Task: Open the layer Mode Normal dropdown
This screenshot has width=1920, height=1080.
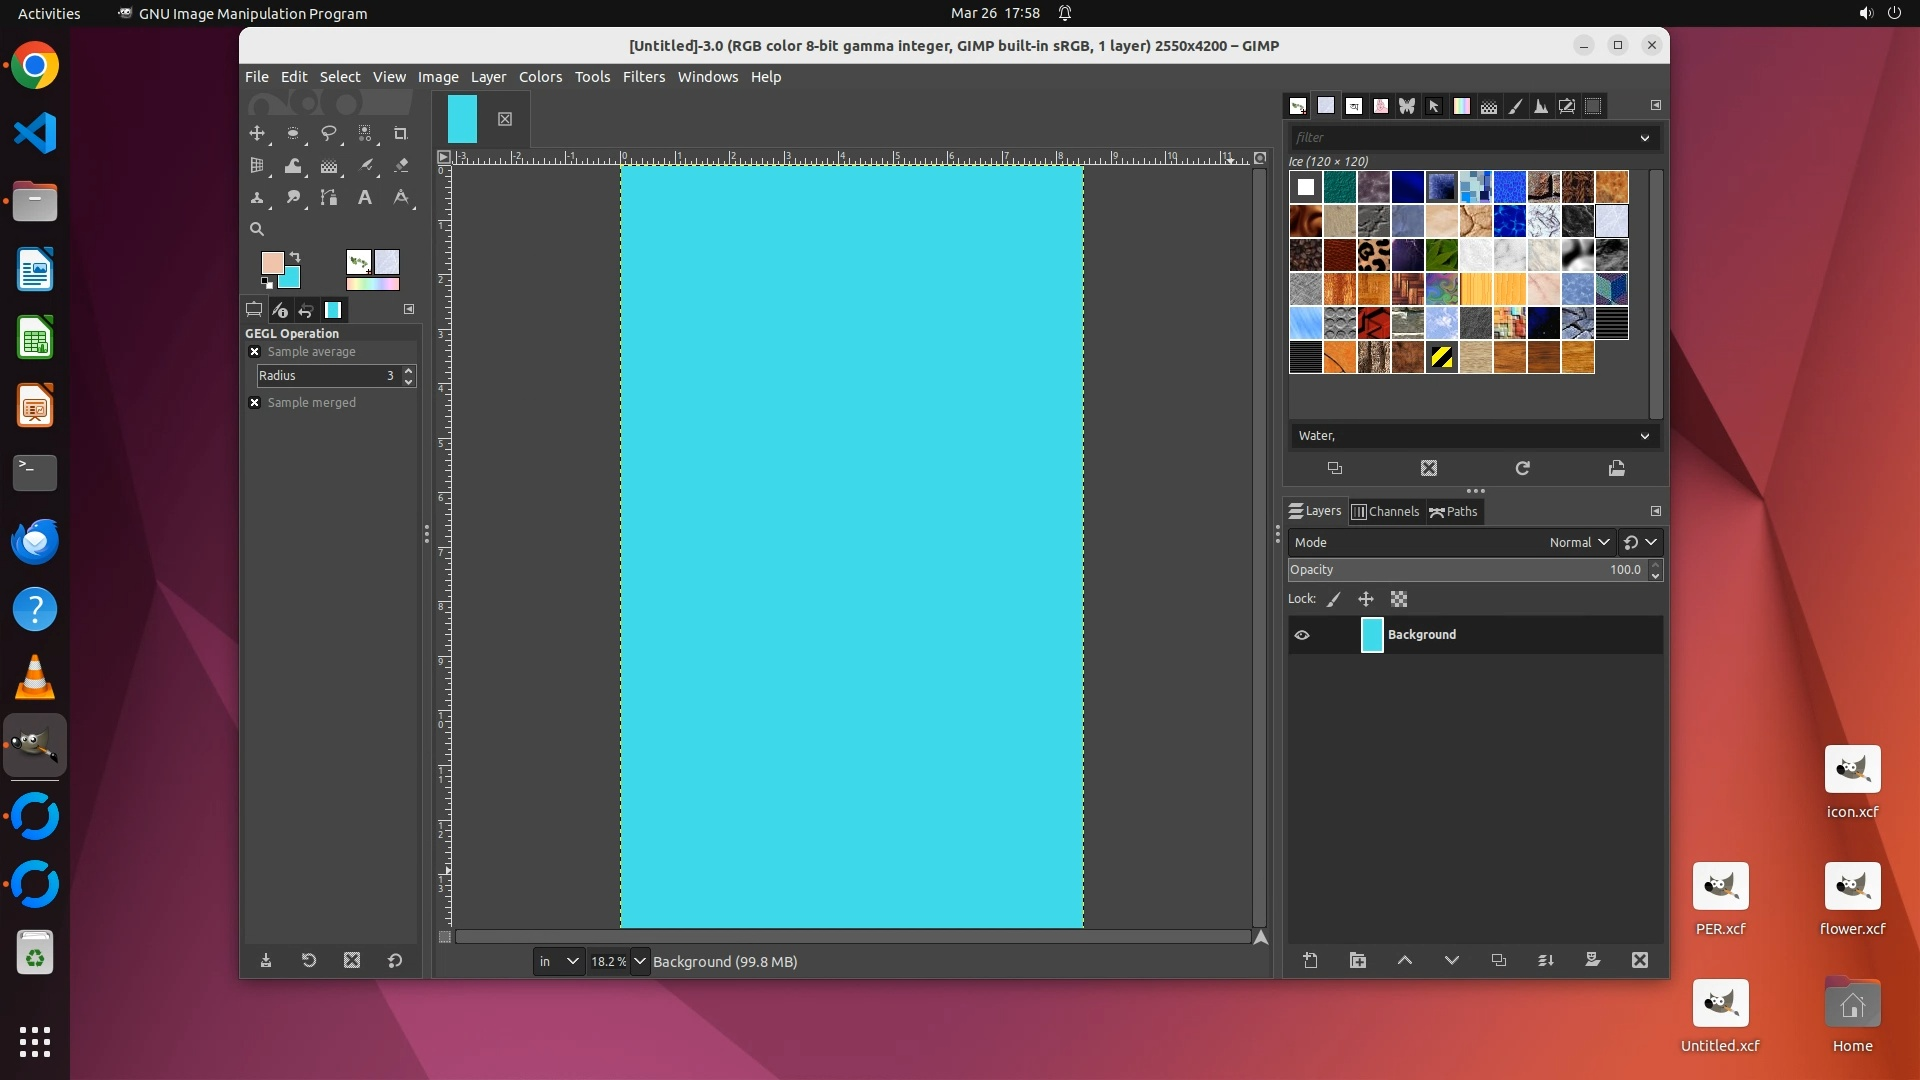Action: click(1578, 542)
